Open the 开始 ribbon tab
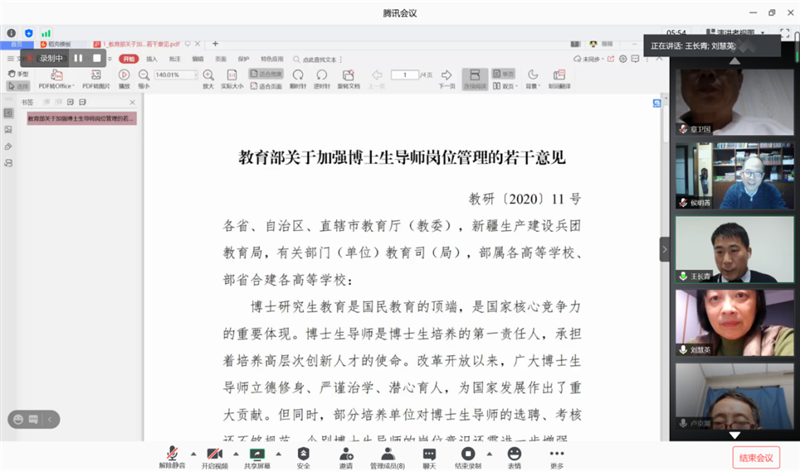The height and width of the screenshot is (471, 800). [129, 59]
